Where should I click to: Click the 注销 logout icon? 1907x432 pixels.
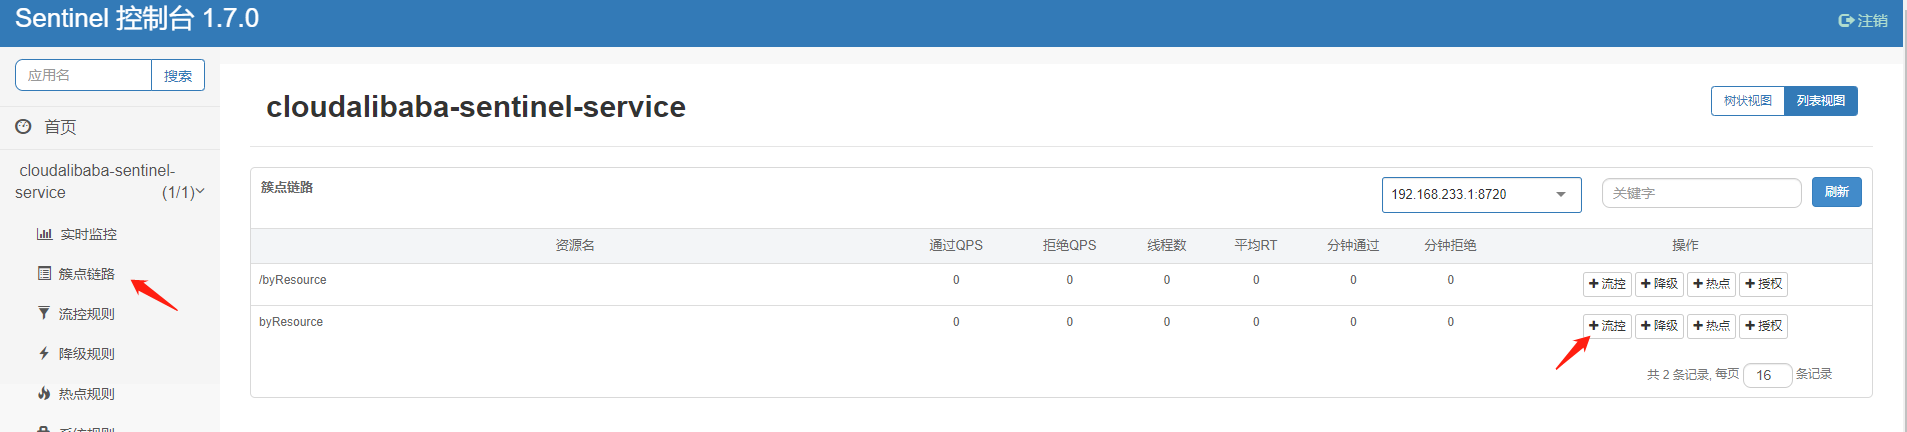pos(1846,20)
